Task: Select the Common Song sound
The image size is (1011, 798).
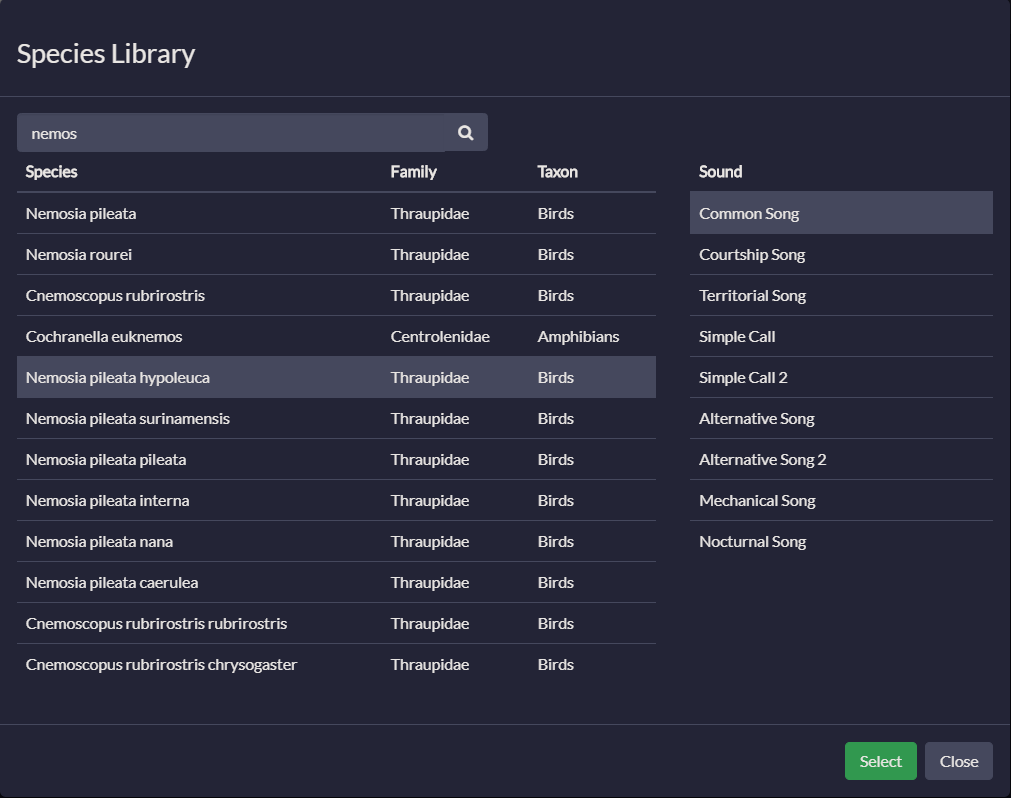Action: click(x=841, y=213)
